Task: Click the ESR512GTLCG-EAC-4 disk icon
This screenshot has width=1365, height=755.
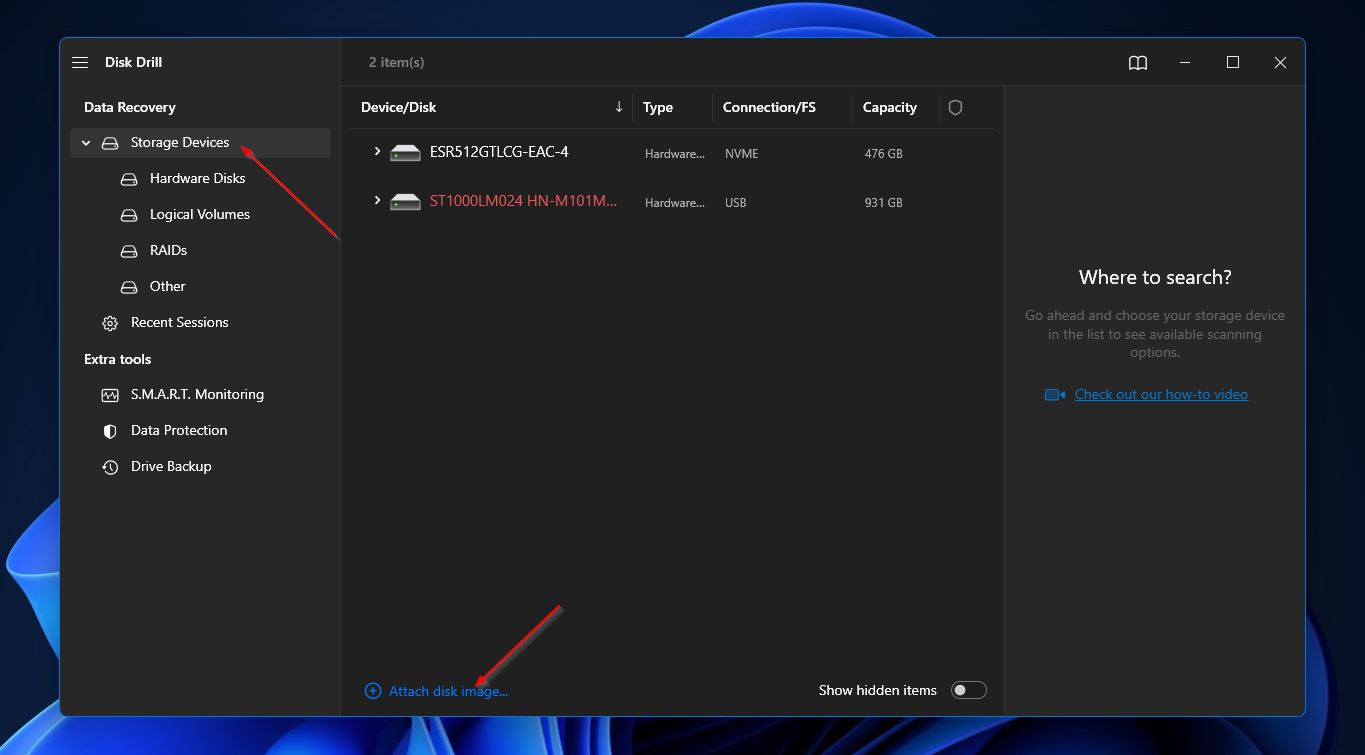Action: [x=405, y=153]
